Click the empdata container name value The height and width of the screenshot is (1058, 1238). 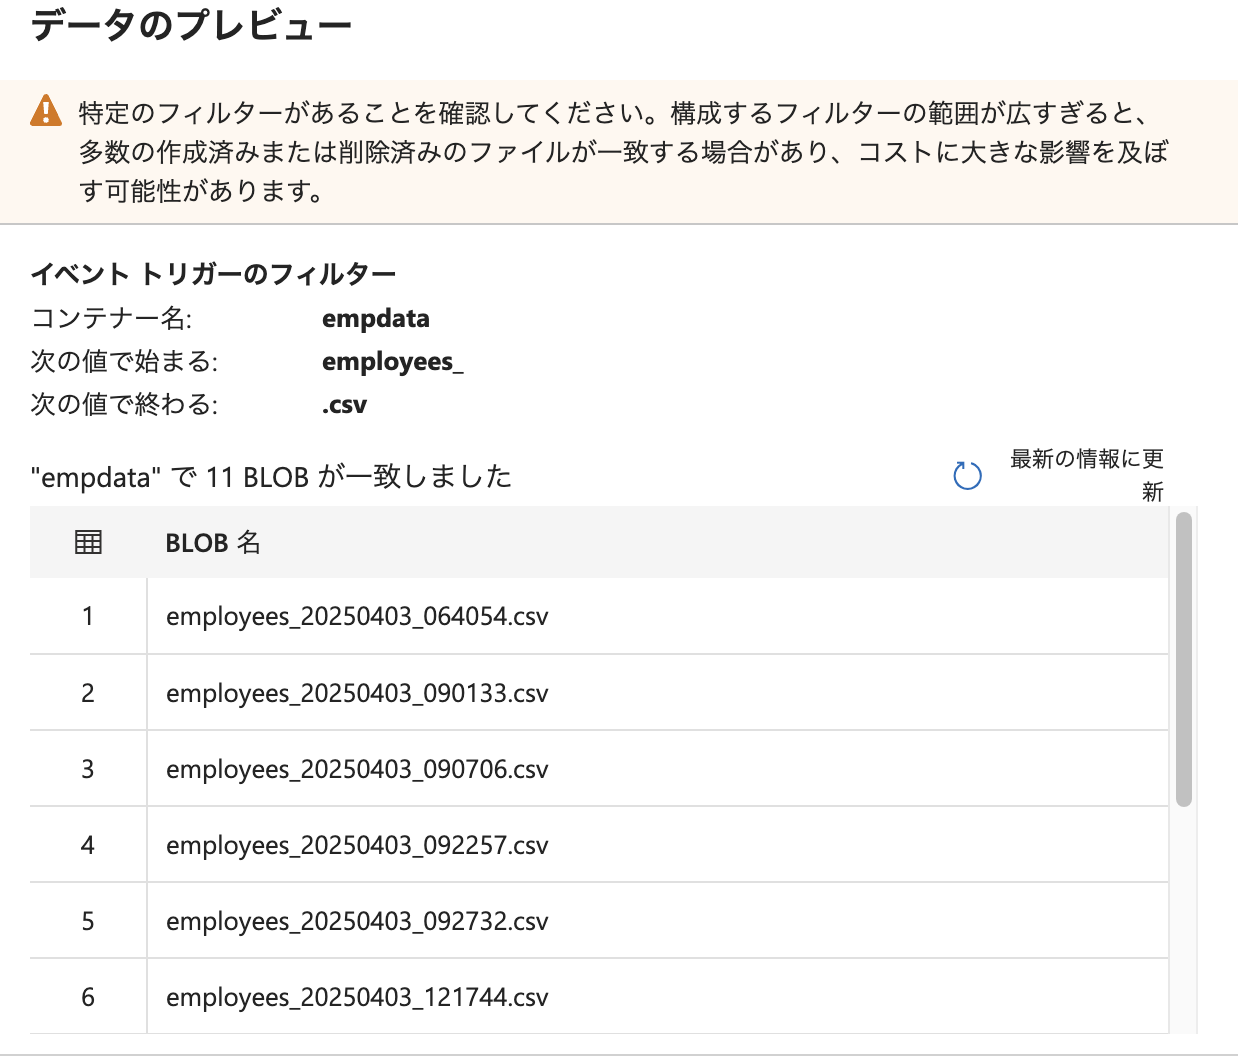(x=375, y=318)
